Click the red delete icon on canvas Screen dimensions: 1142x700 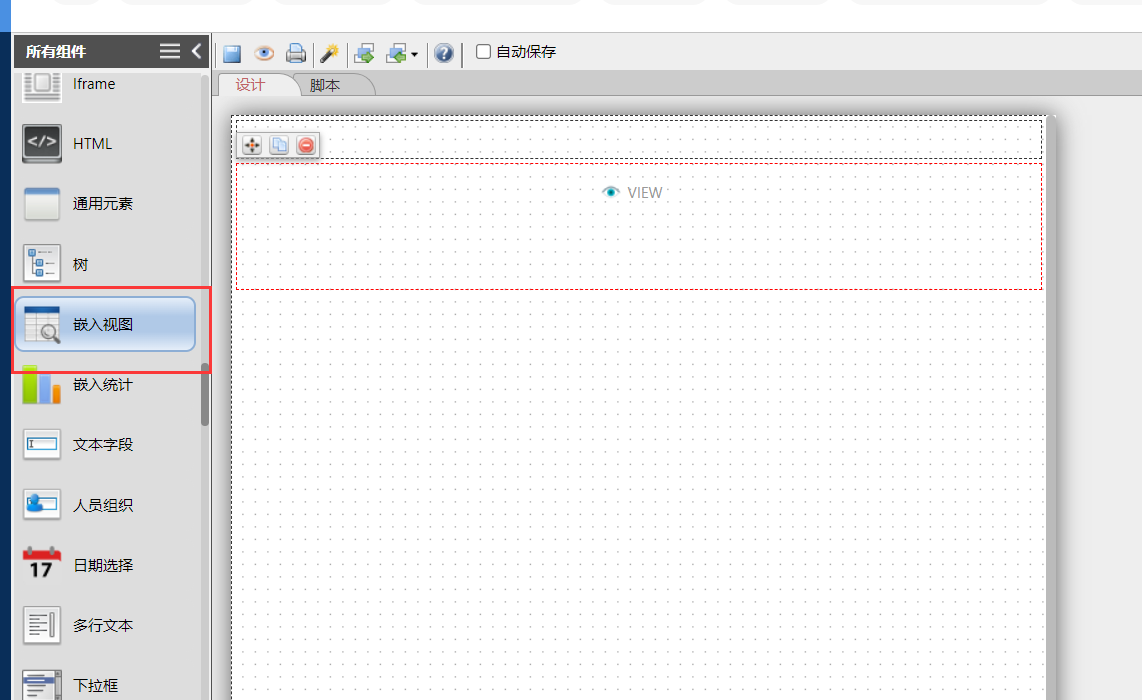[x=307, y=145]
